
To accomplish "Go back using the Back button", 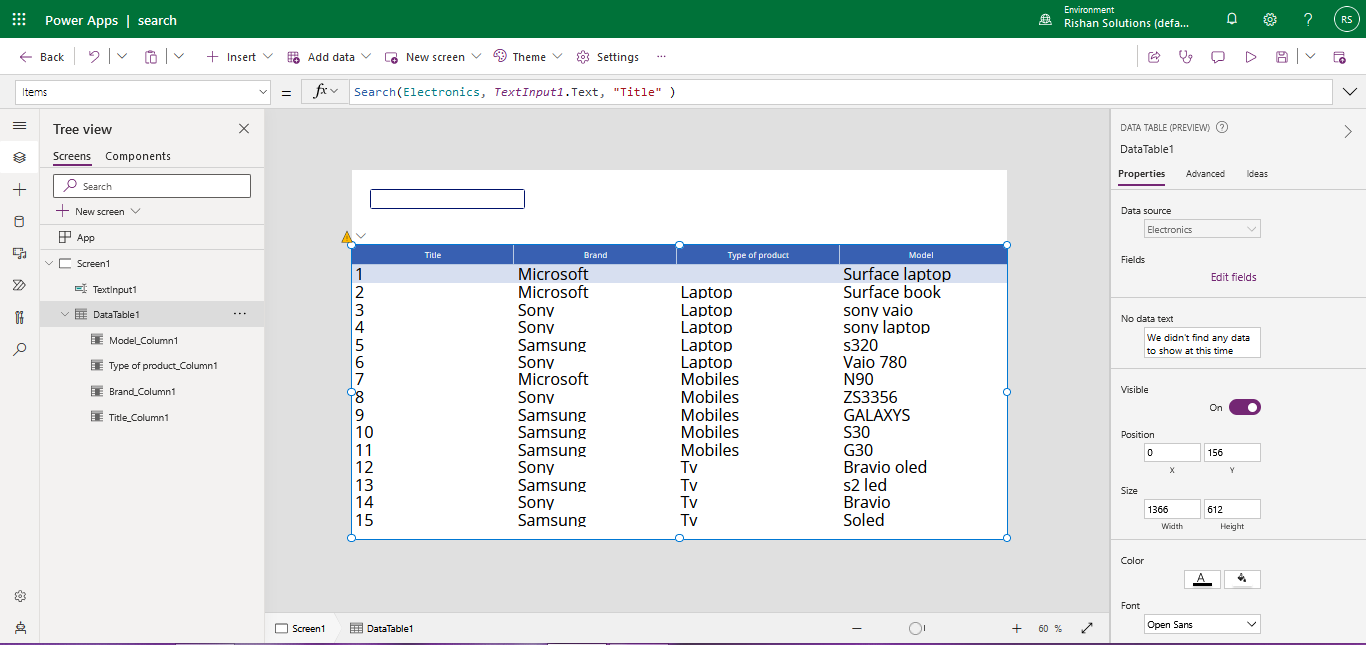I will tap(40, 56).
